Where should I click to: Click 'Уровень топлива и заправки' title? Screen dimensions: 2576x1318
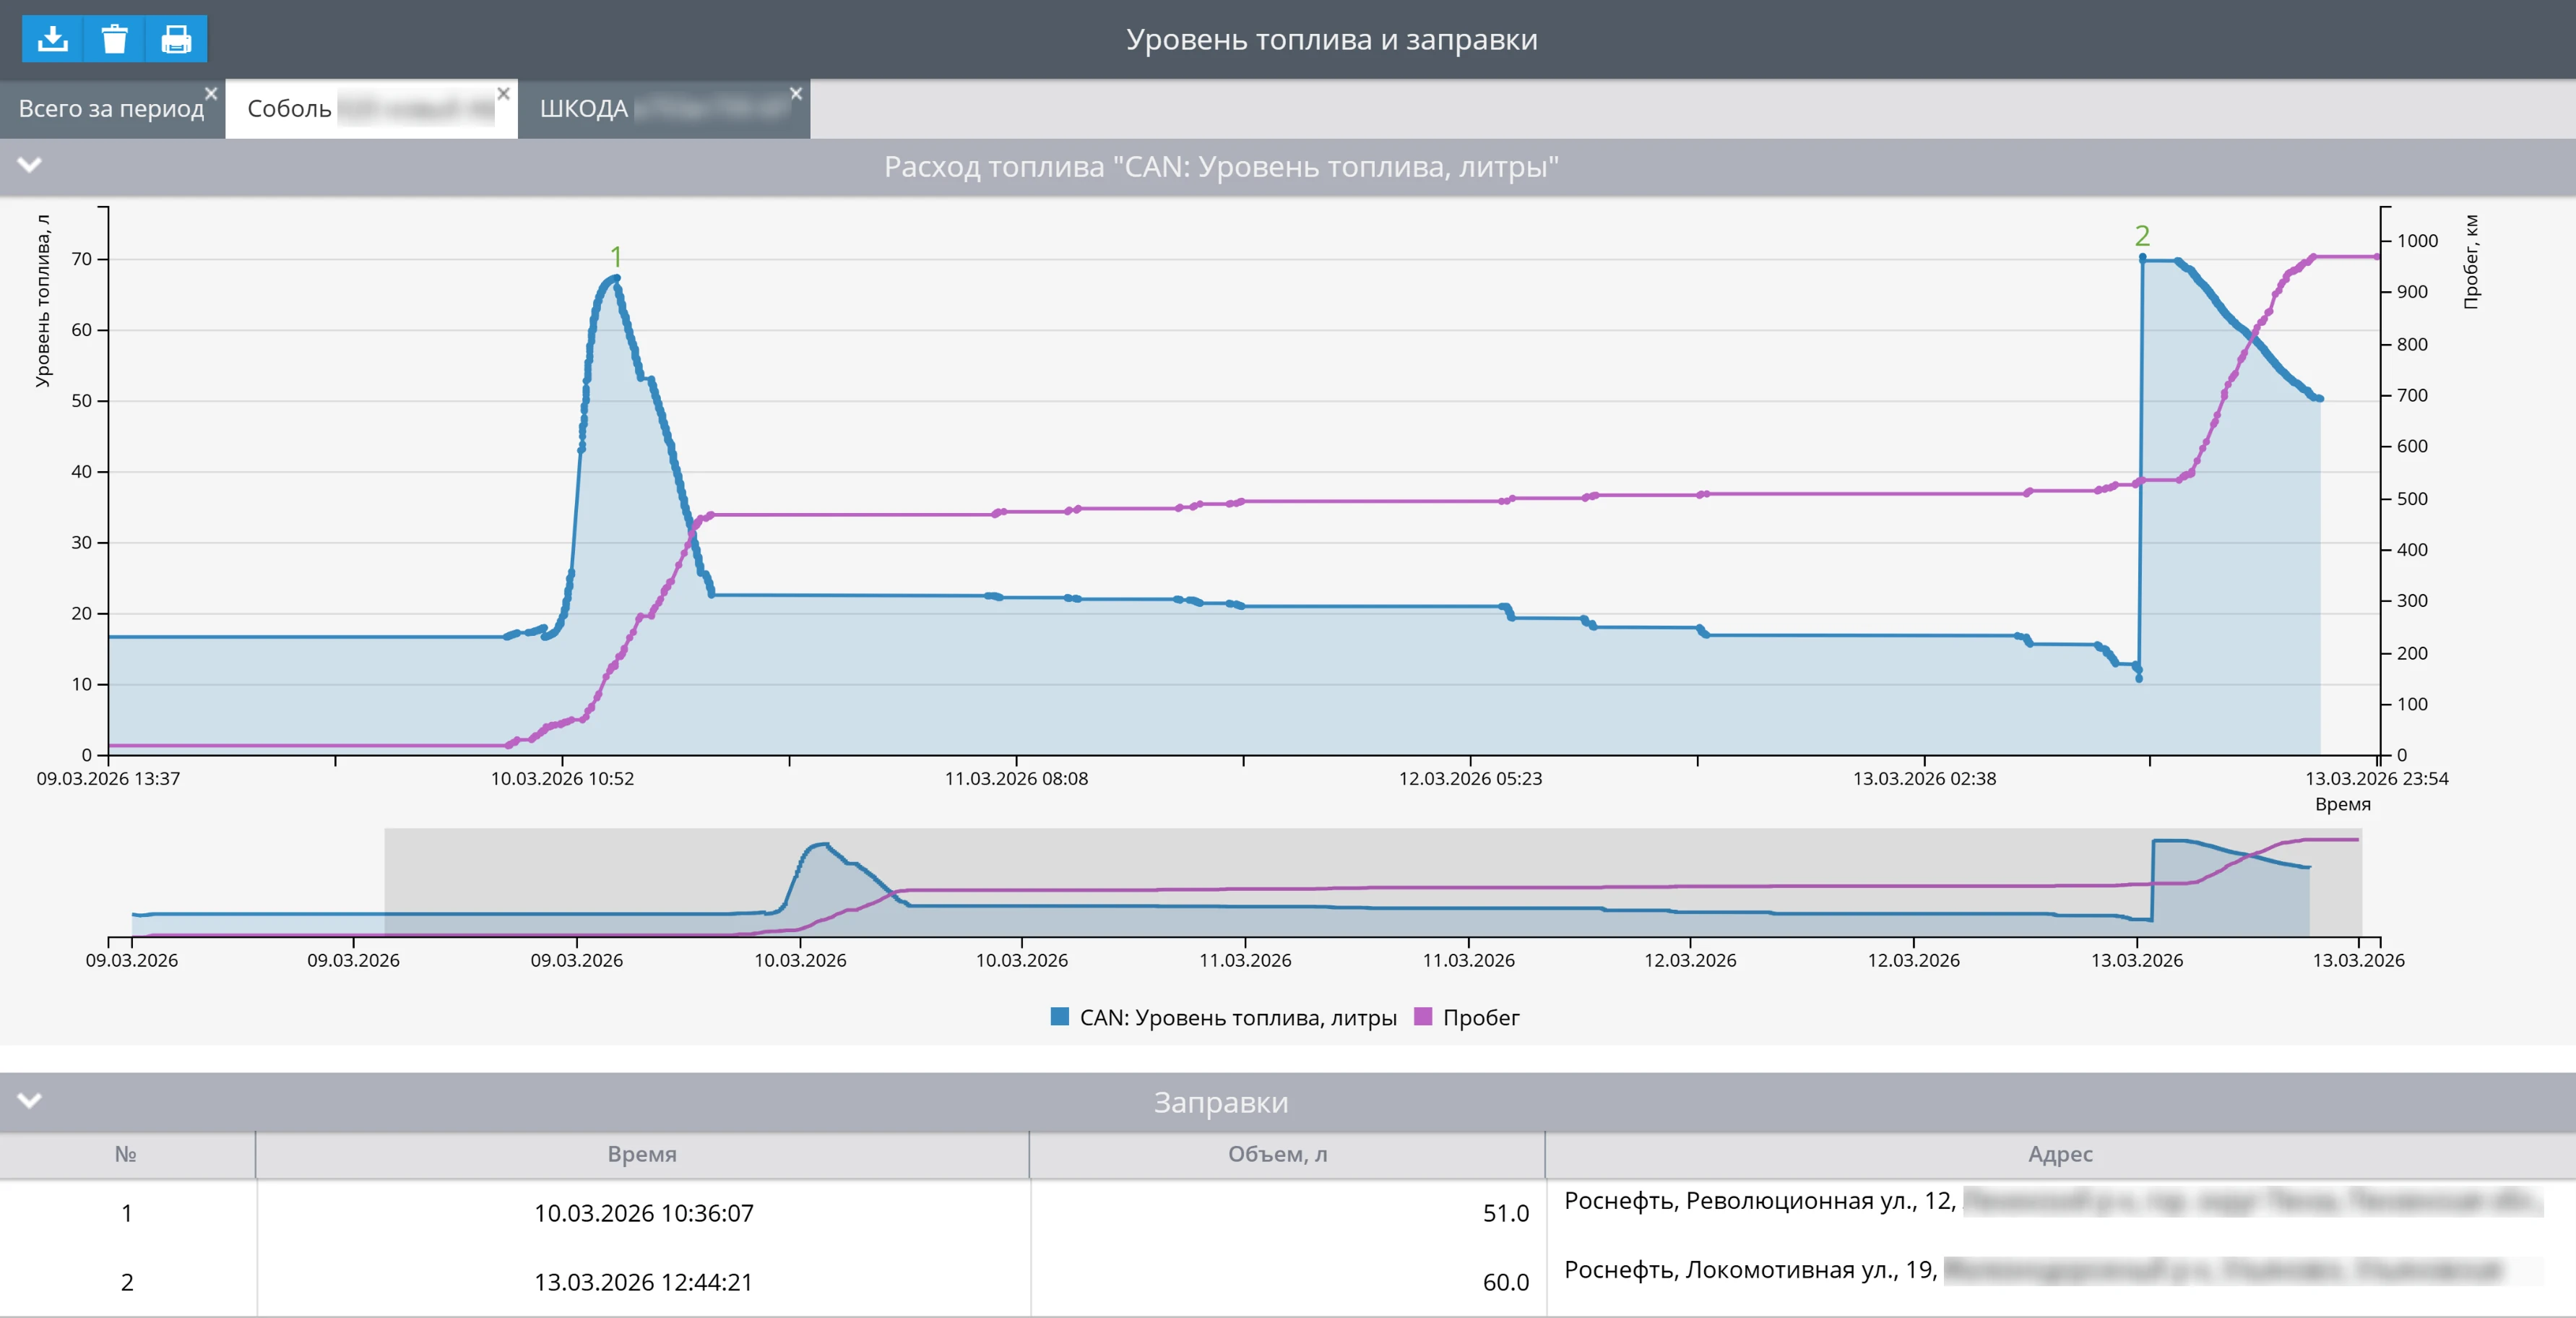pos(1331,39)
